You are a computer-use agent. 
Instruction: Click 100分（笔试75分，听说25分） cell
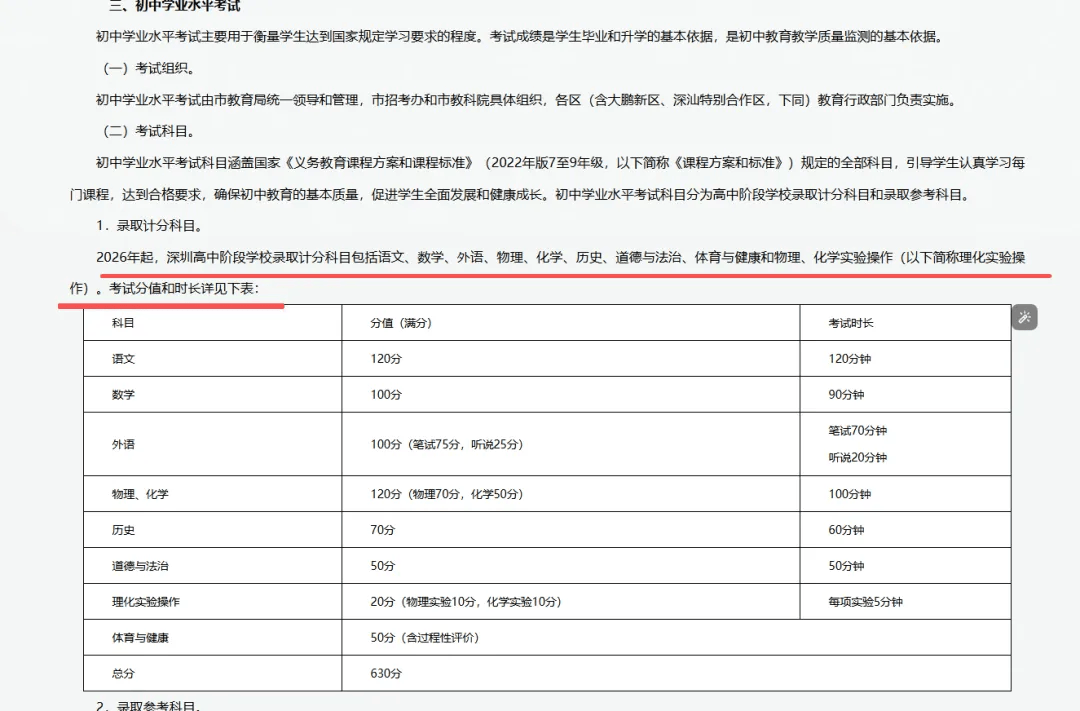click(x=570, y=444)
